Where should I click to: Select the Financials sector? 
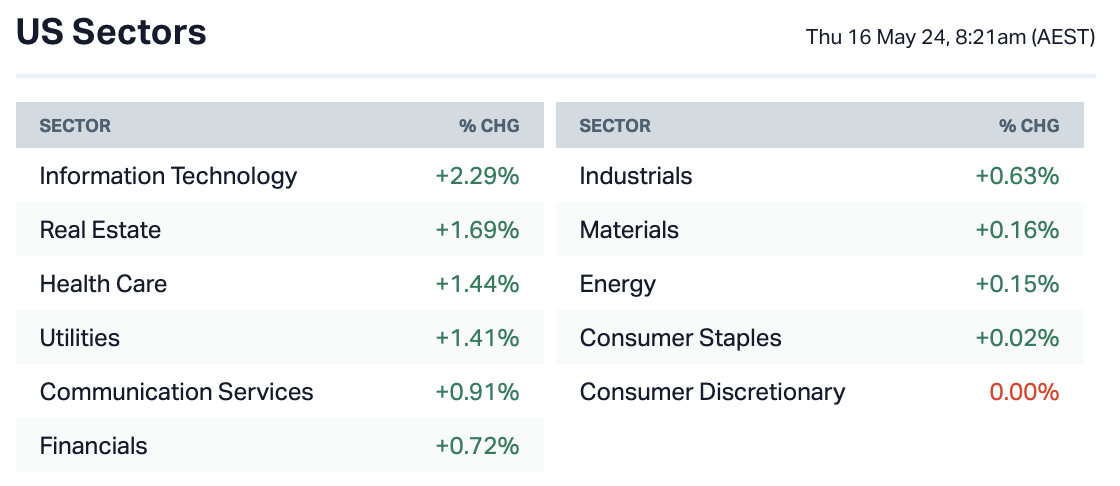pyautogui.click(x=93, y=446)
